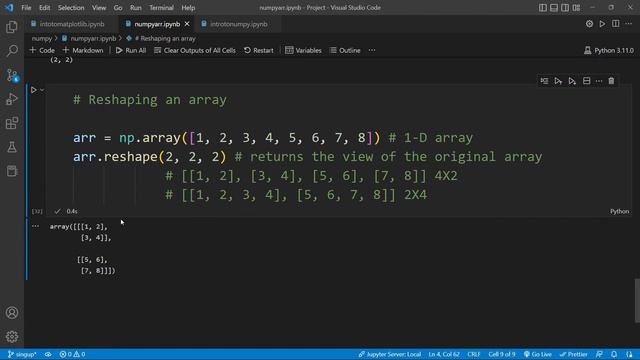Open the Testing flask view
The height and width of the screenshot is (360, 640).
12,147
